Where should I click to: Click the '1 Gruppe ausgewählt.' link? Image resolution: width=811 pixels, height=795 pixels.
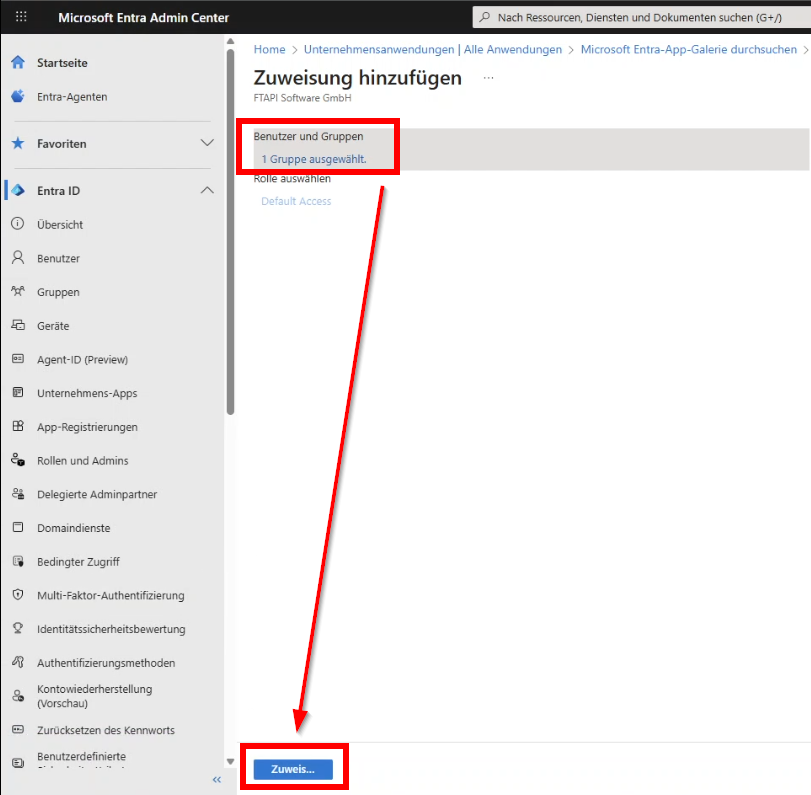click(314, 159)
